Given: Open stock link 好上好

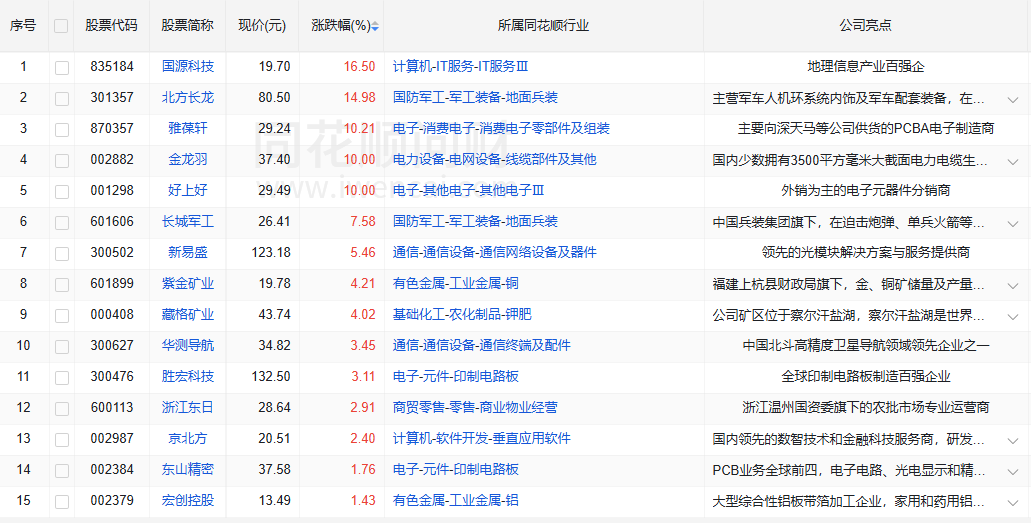Looking at the screenshot, I should click(188, 190).
